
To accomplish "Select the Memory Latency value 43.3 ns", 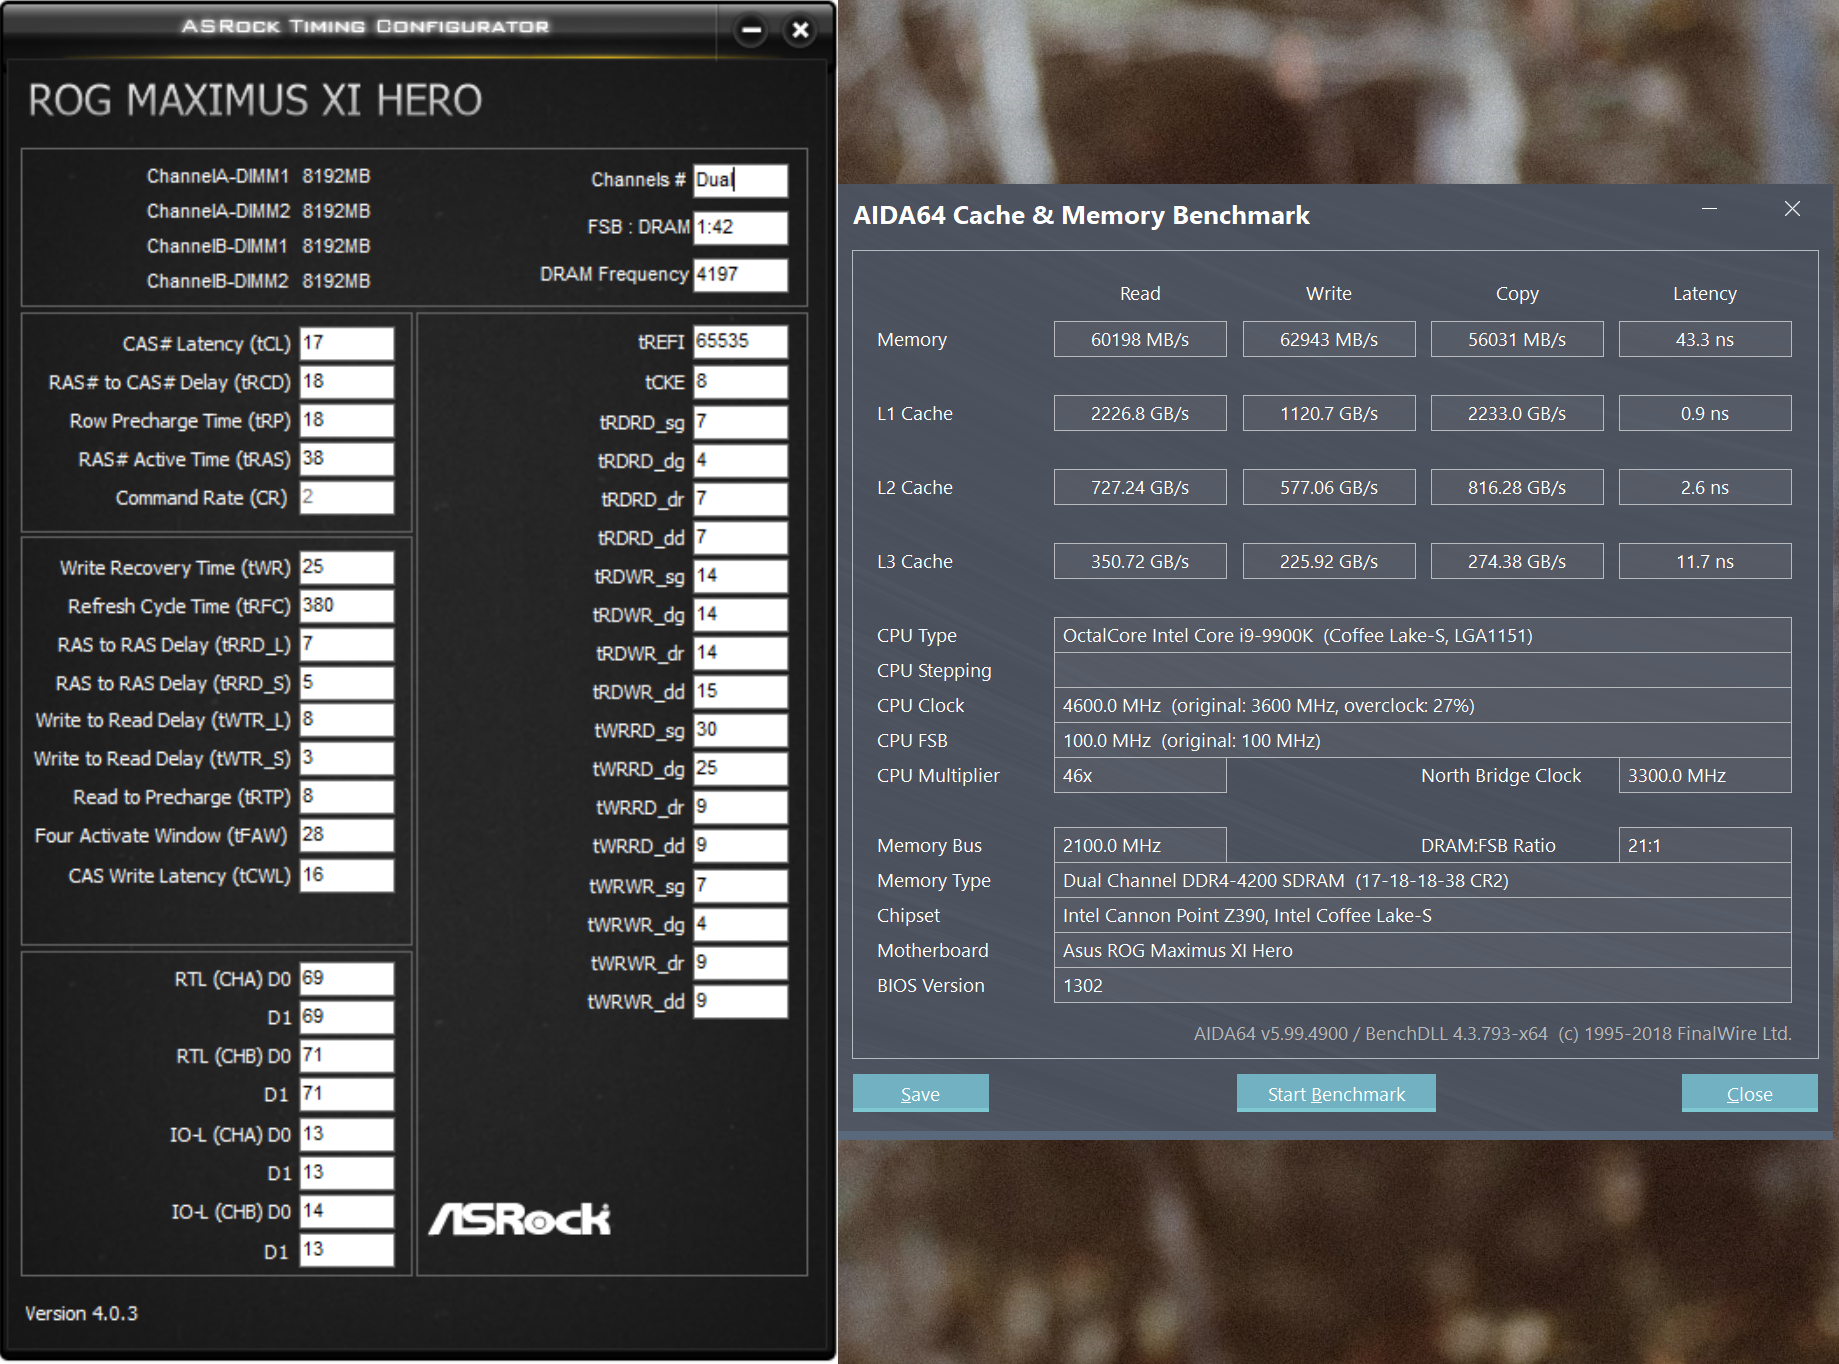I will pos(1705,339).
